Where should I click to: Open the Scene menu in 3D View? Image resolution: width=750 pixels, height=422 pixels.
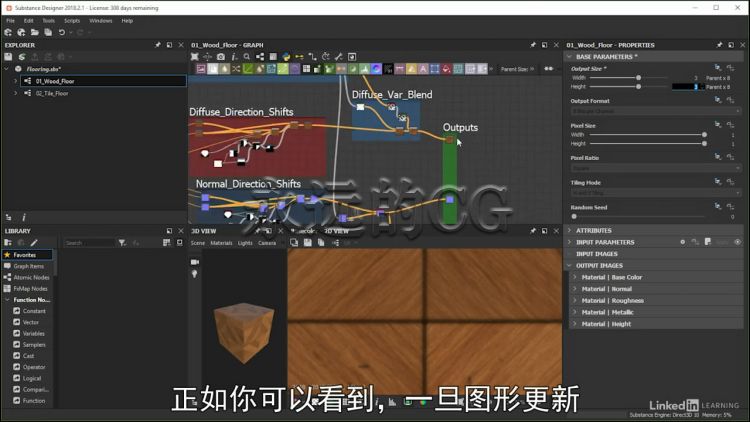198,243
